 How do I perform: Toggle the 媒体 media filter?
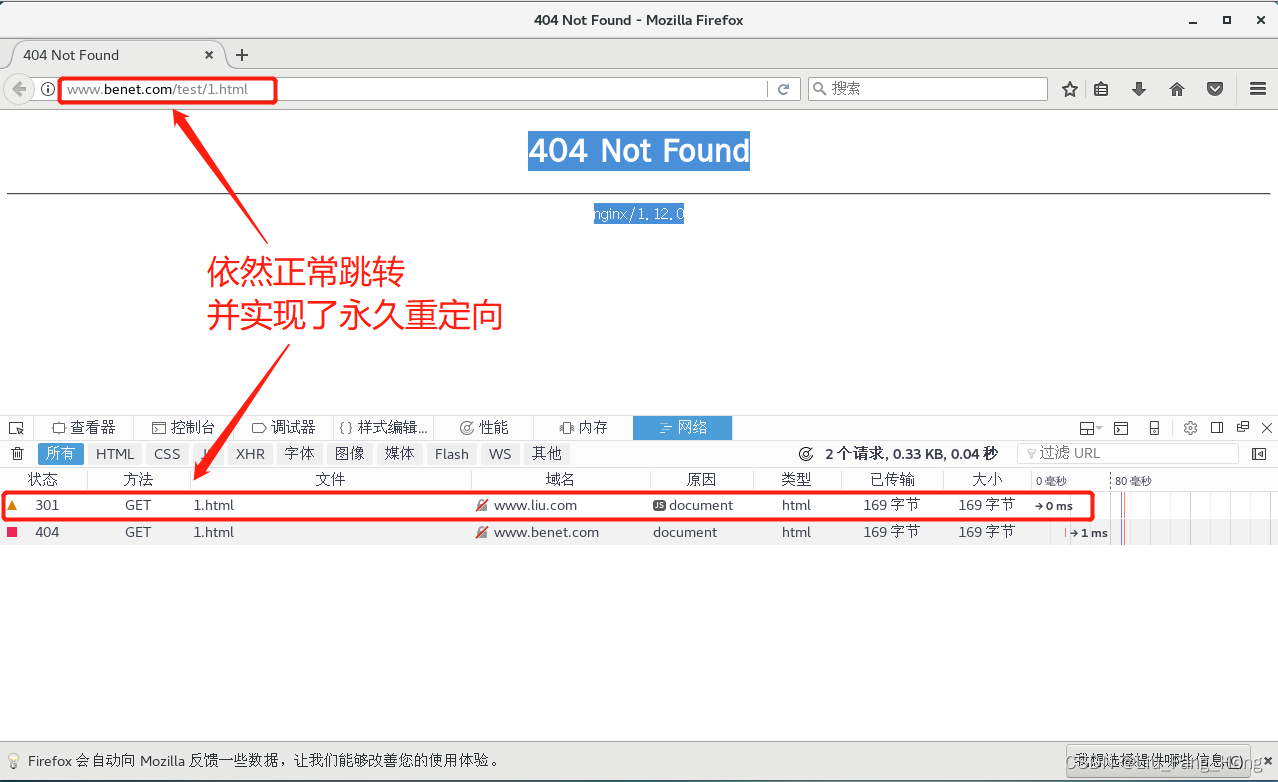pyautogui.click(x=400, y=454)
